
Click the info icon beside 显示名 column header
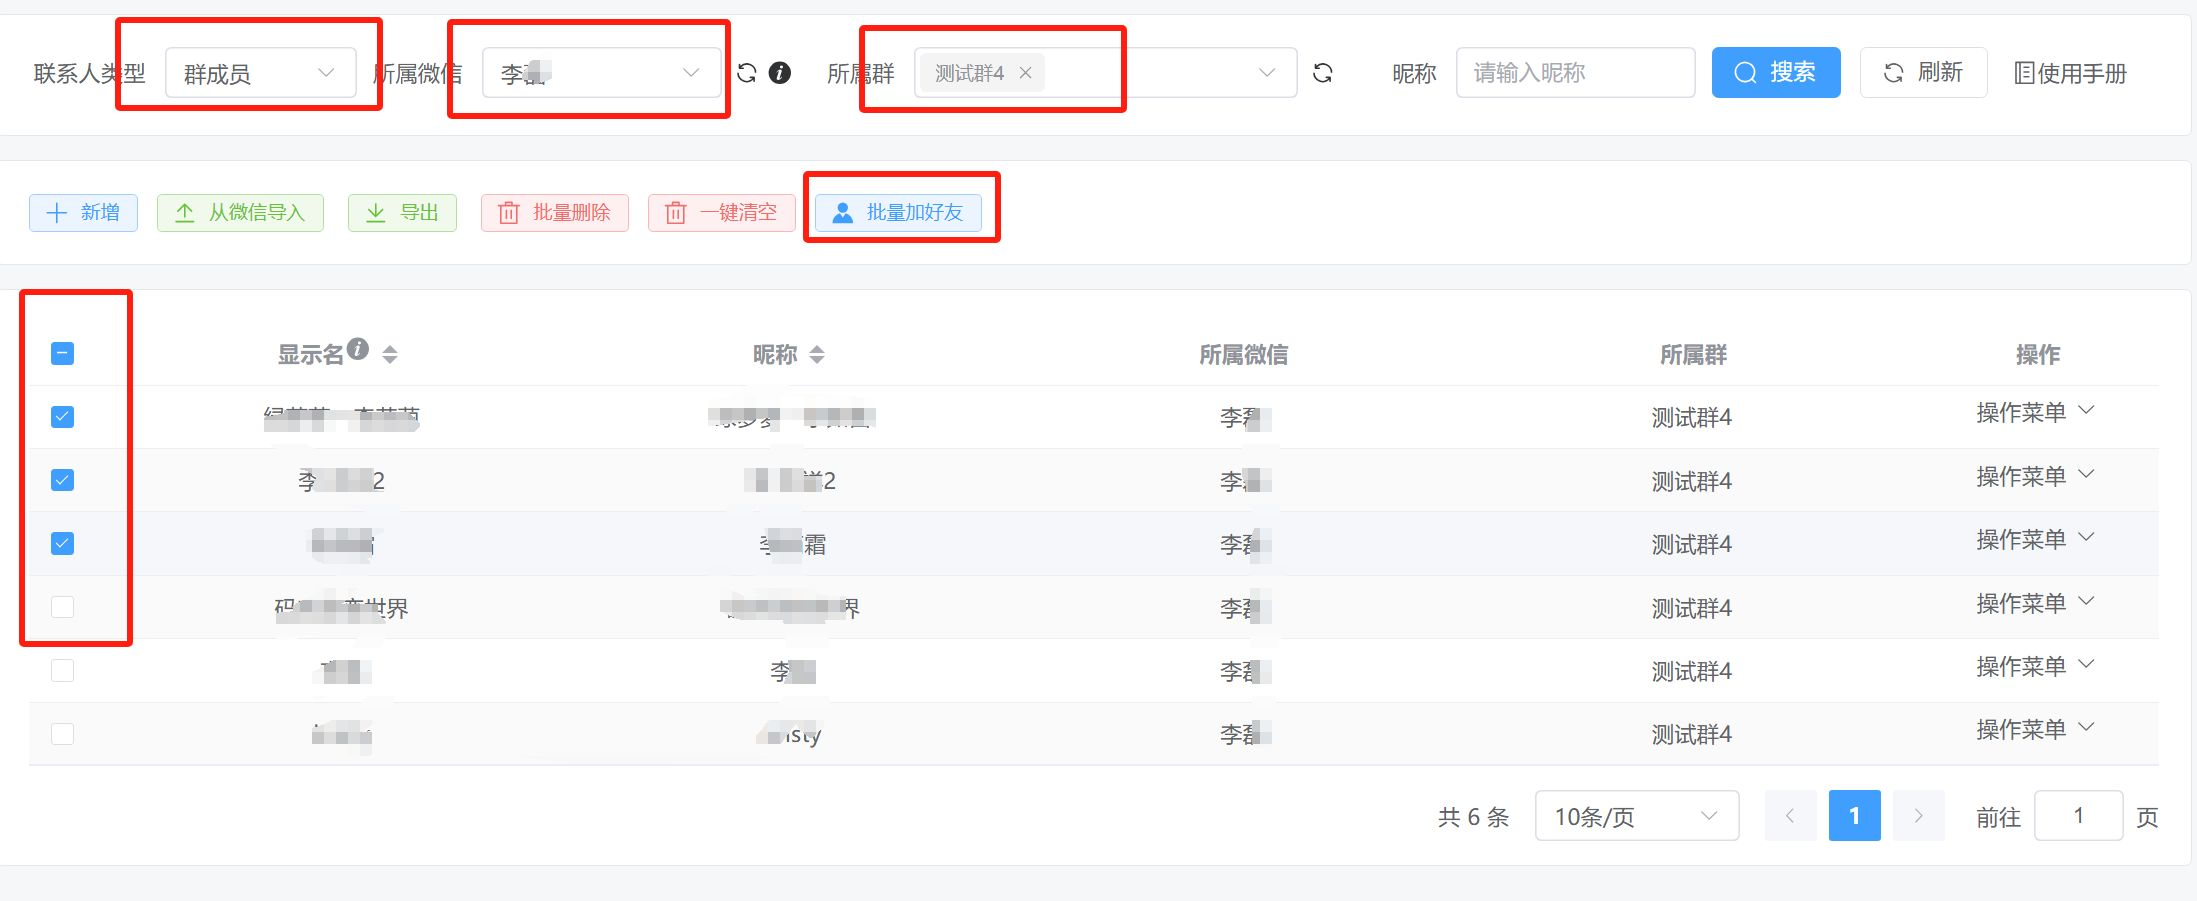[360, 348]
